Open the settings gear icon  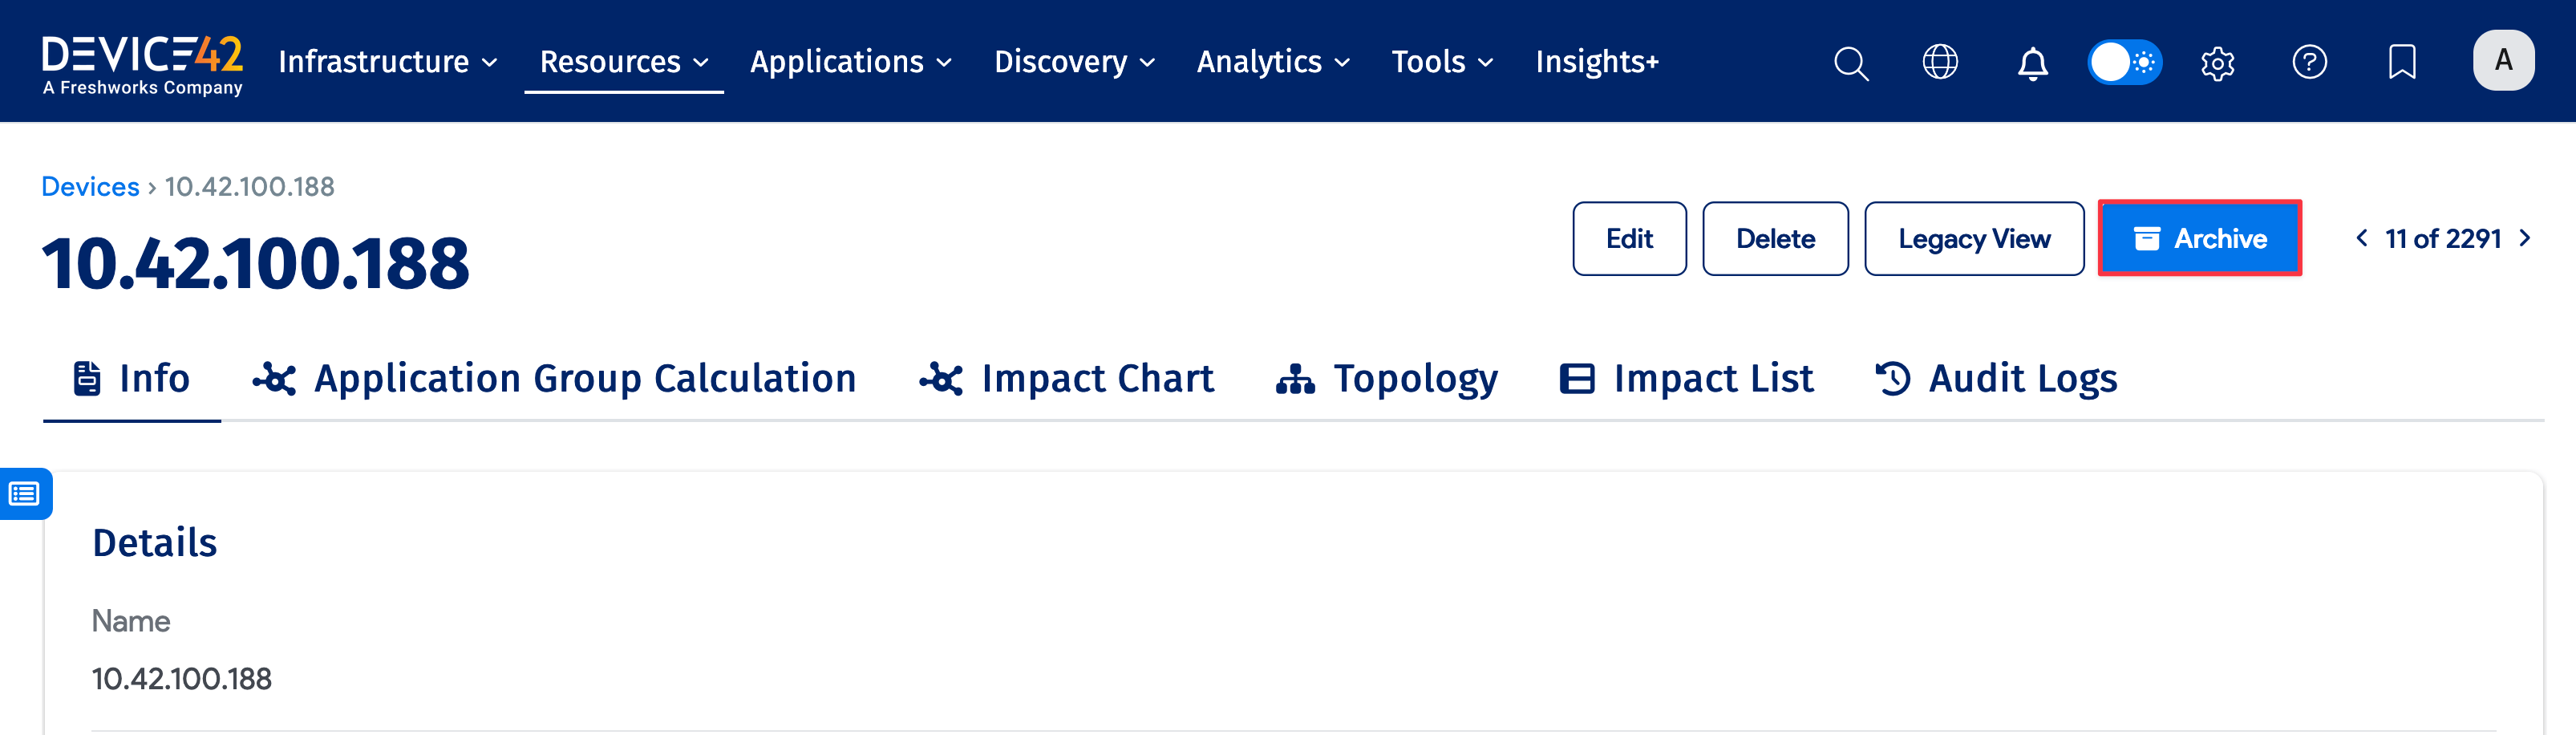(2217, 63)
